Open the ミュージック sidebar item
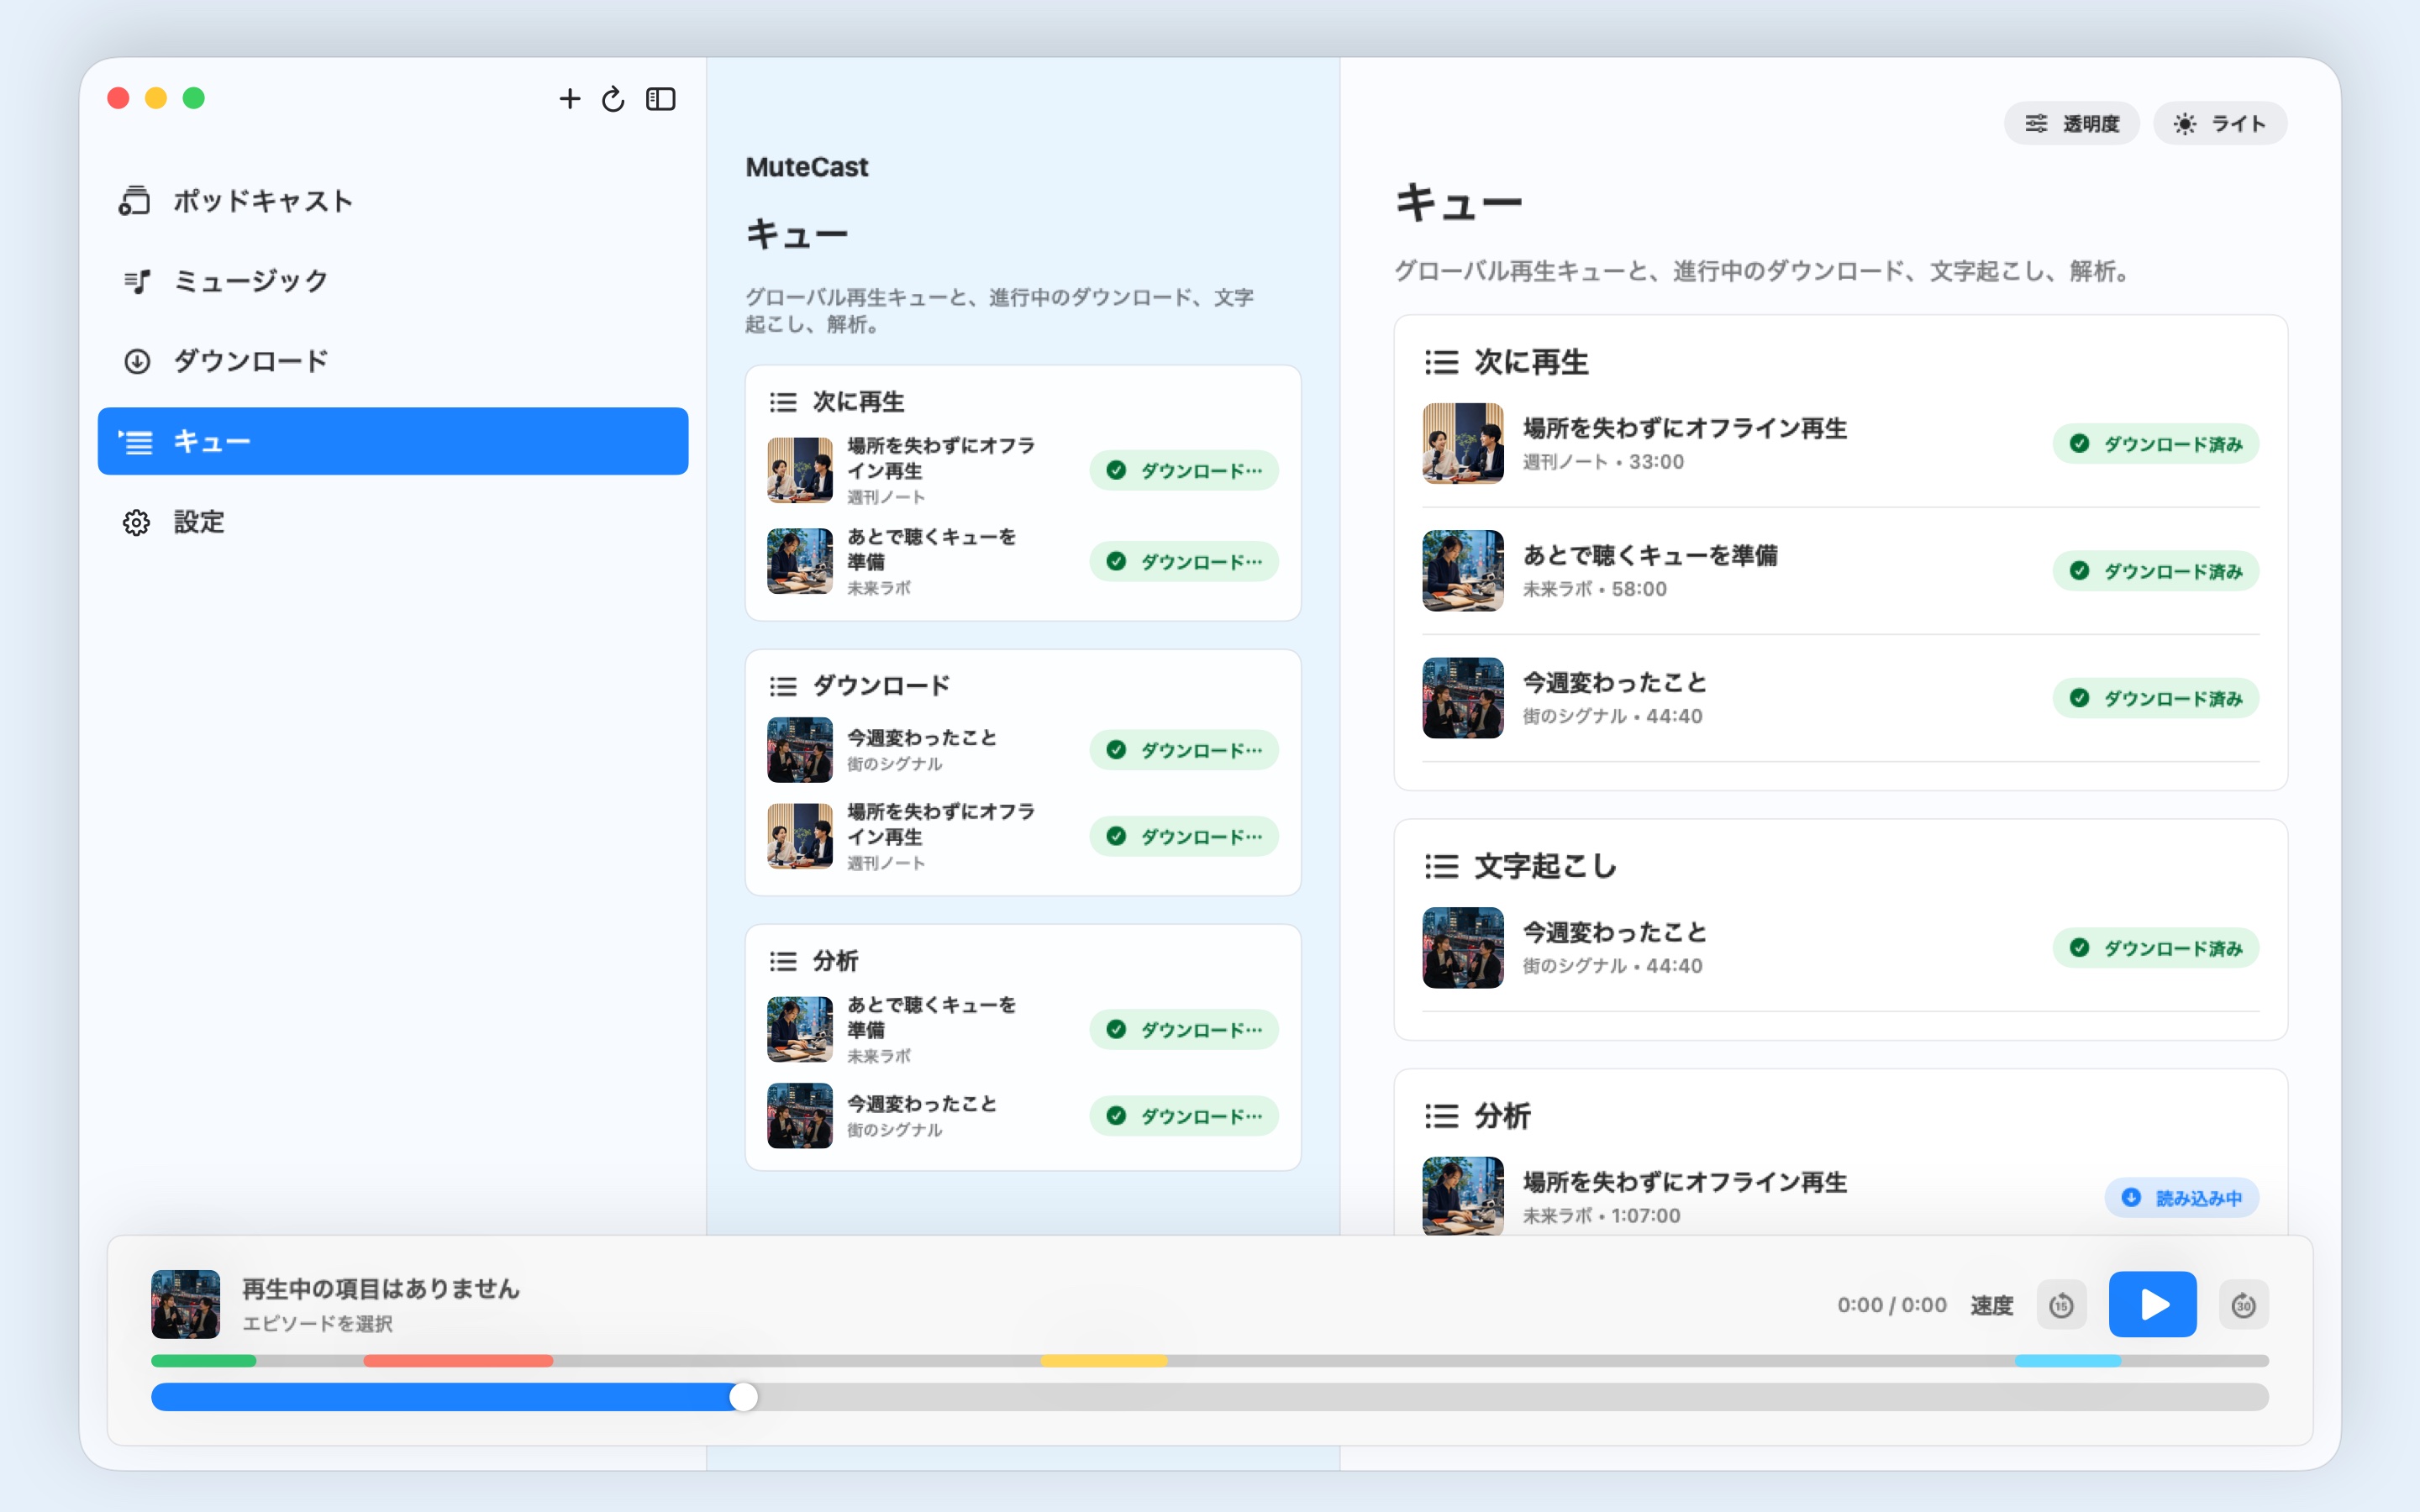2420x1512 pixels. [393, 281]
